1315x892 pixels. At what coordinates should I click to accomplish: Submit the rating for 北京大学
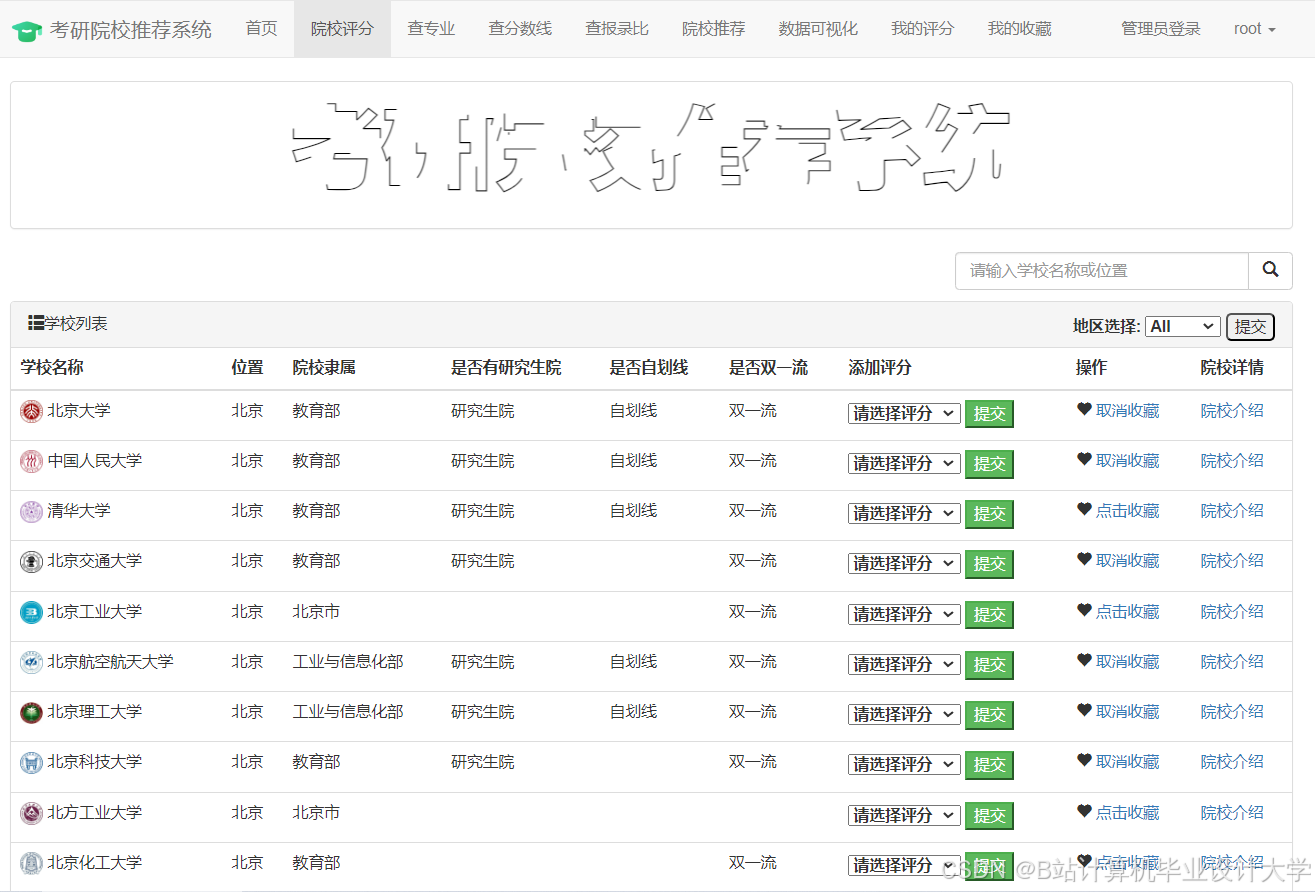click(x=990, y=413)
